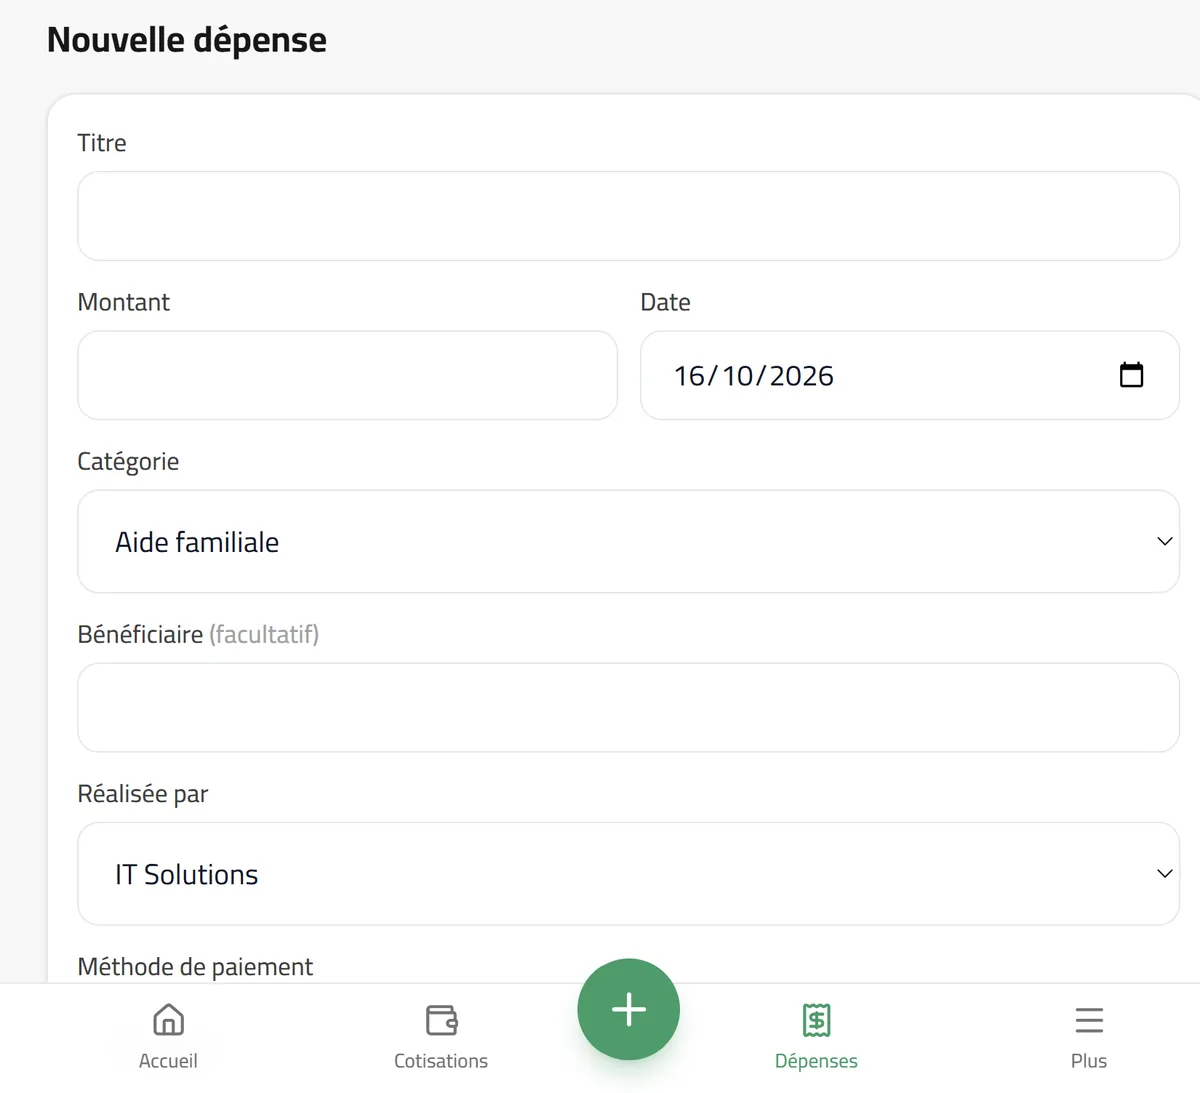This screenshot has height=1093, width=1200.
Task: Click the Catégorie label
Action: 128,461
